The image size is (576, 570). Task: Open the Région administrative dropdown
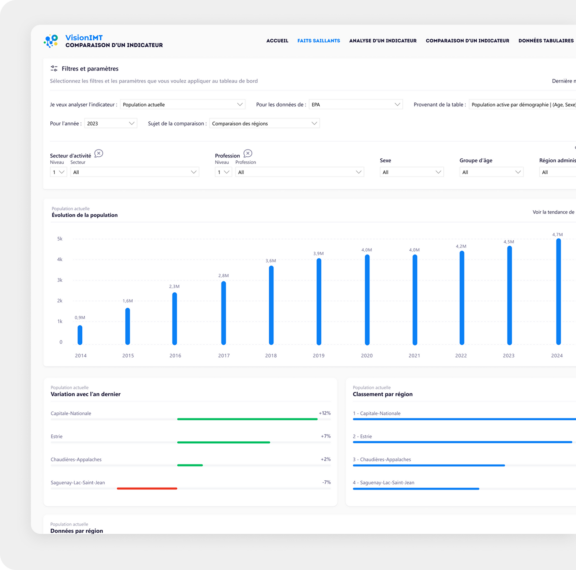click(x=558, y=172)
